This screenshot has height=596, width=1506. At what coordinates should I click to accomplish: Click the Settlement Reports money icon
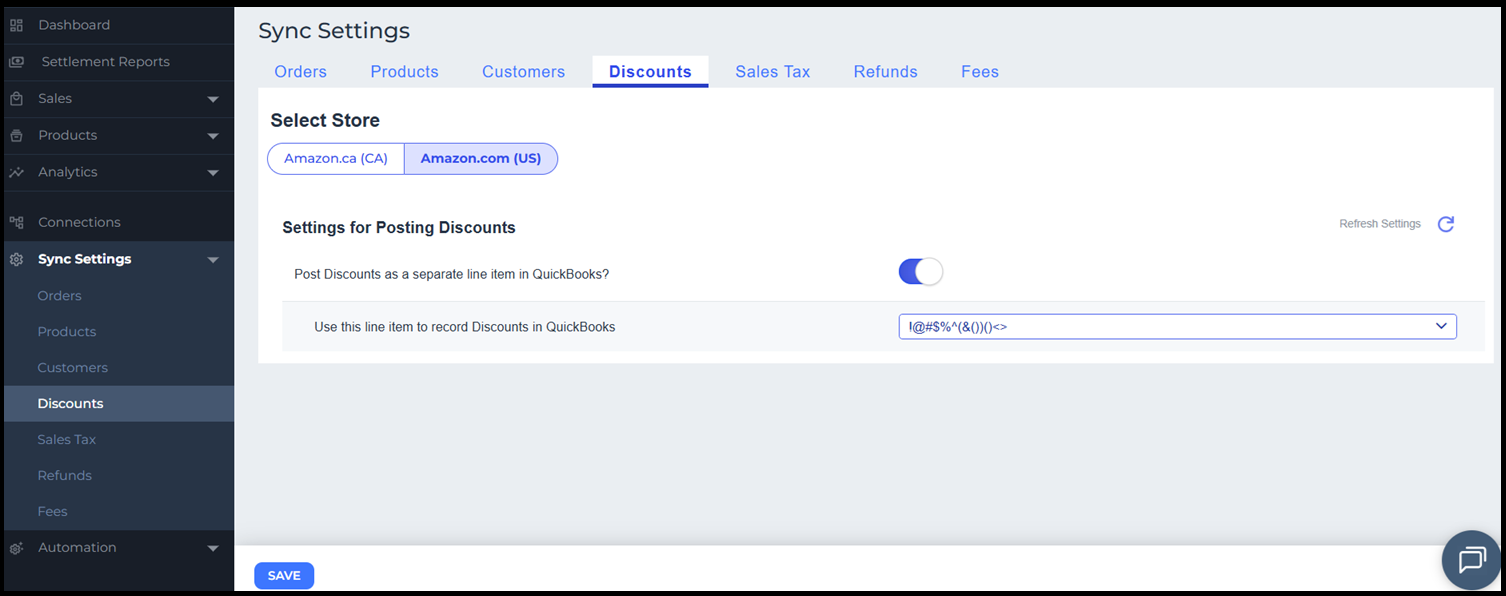(x=16, y=62)
